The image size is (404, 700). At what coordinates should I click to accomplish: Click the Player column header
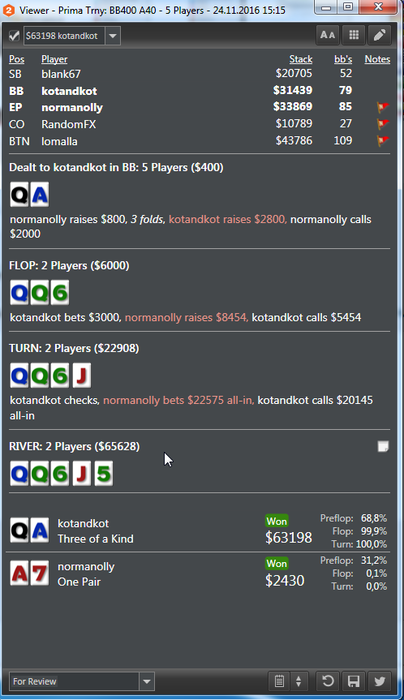(54, 59)
